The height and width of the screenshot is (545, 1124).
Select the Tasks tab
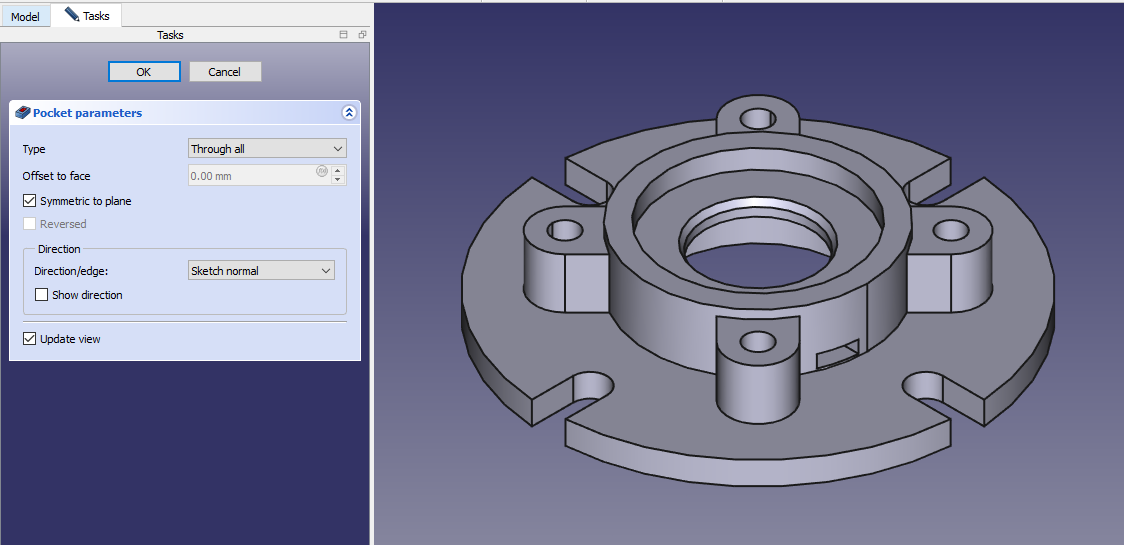click(87, 16)
